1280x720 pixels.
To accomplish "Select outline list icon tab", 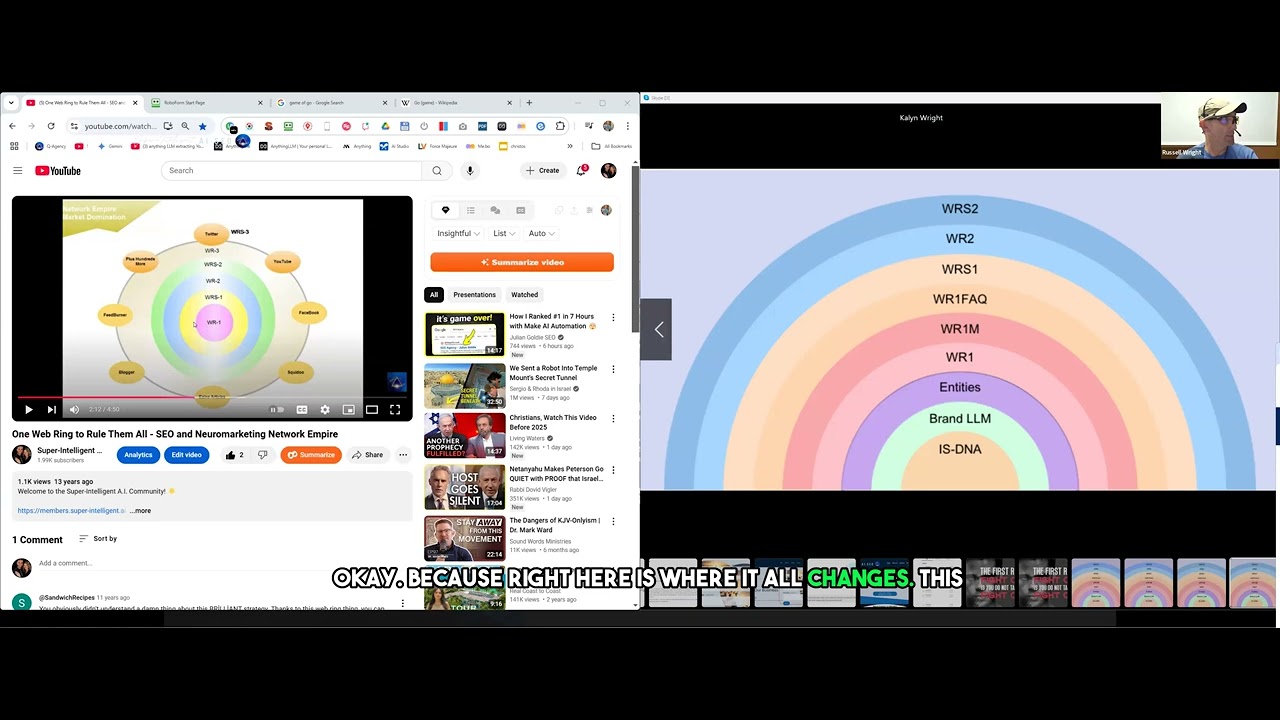I will (470, 210).
